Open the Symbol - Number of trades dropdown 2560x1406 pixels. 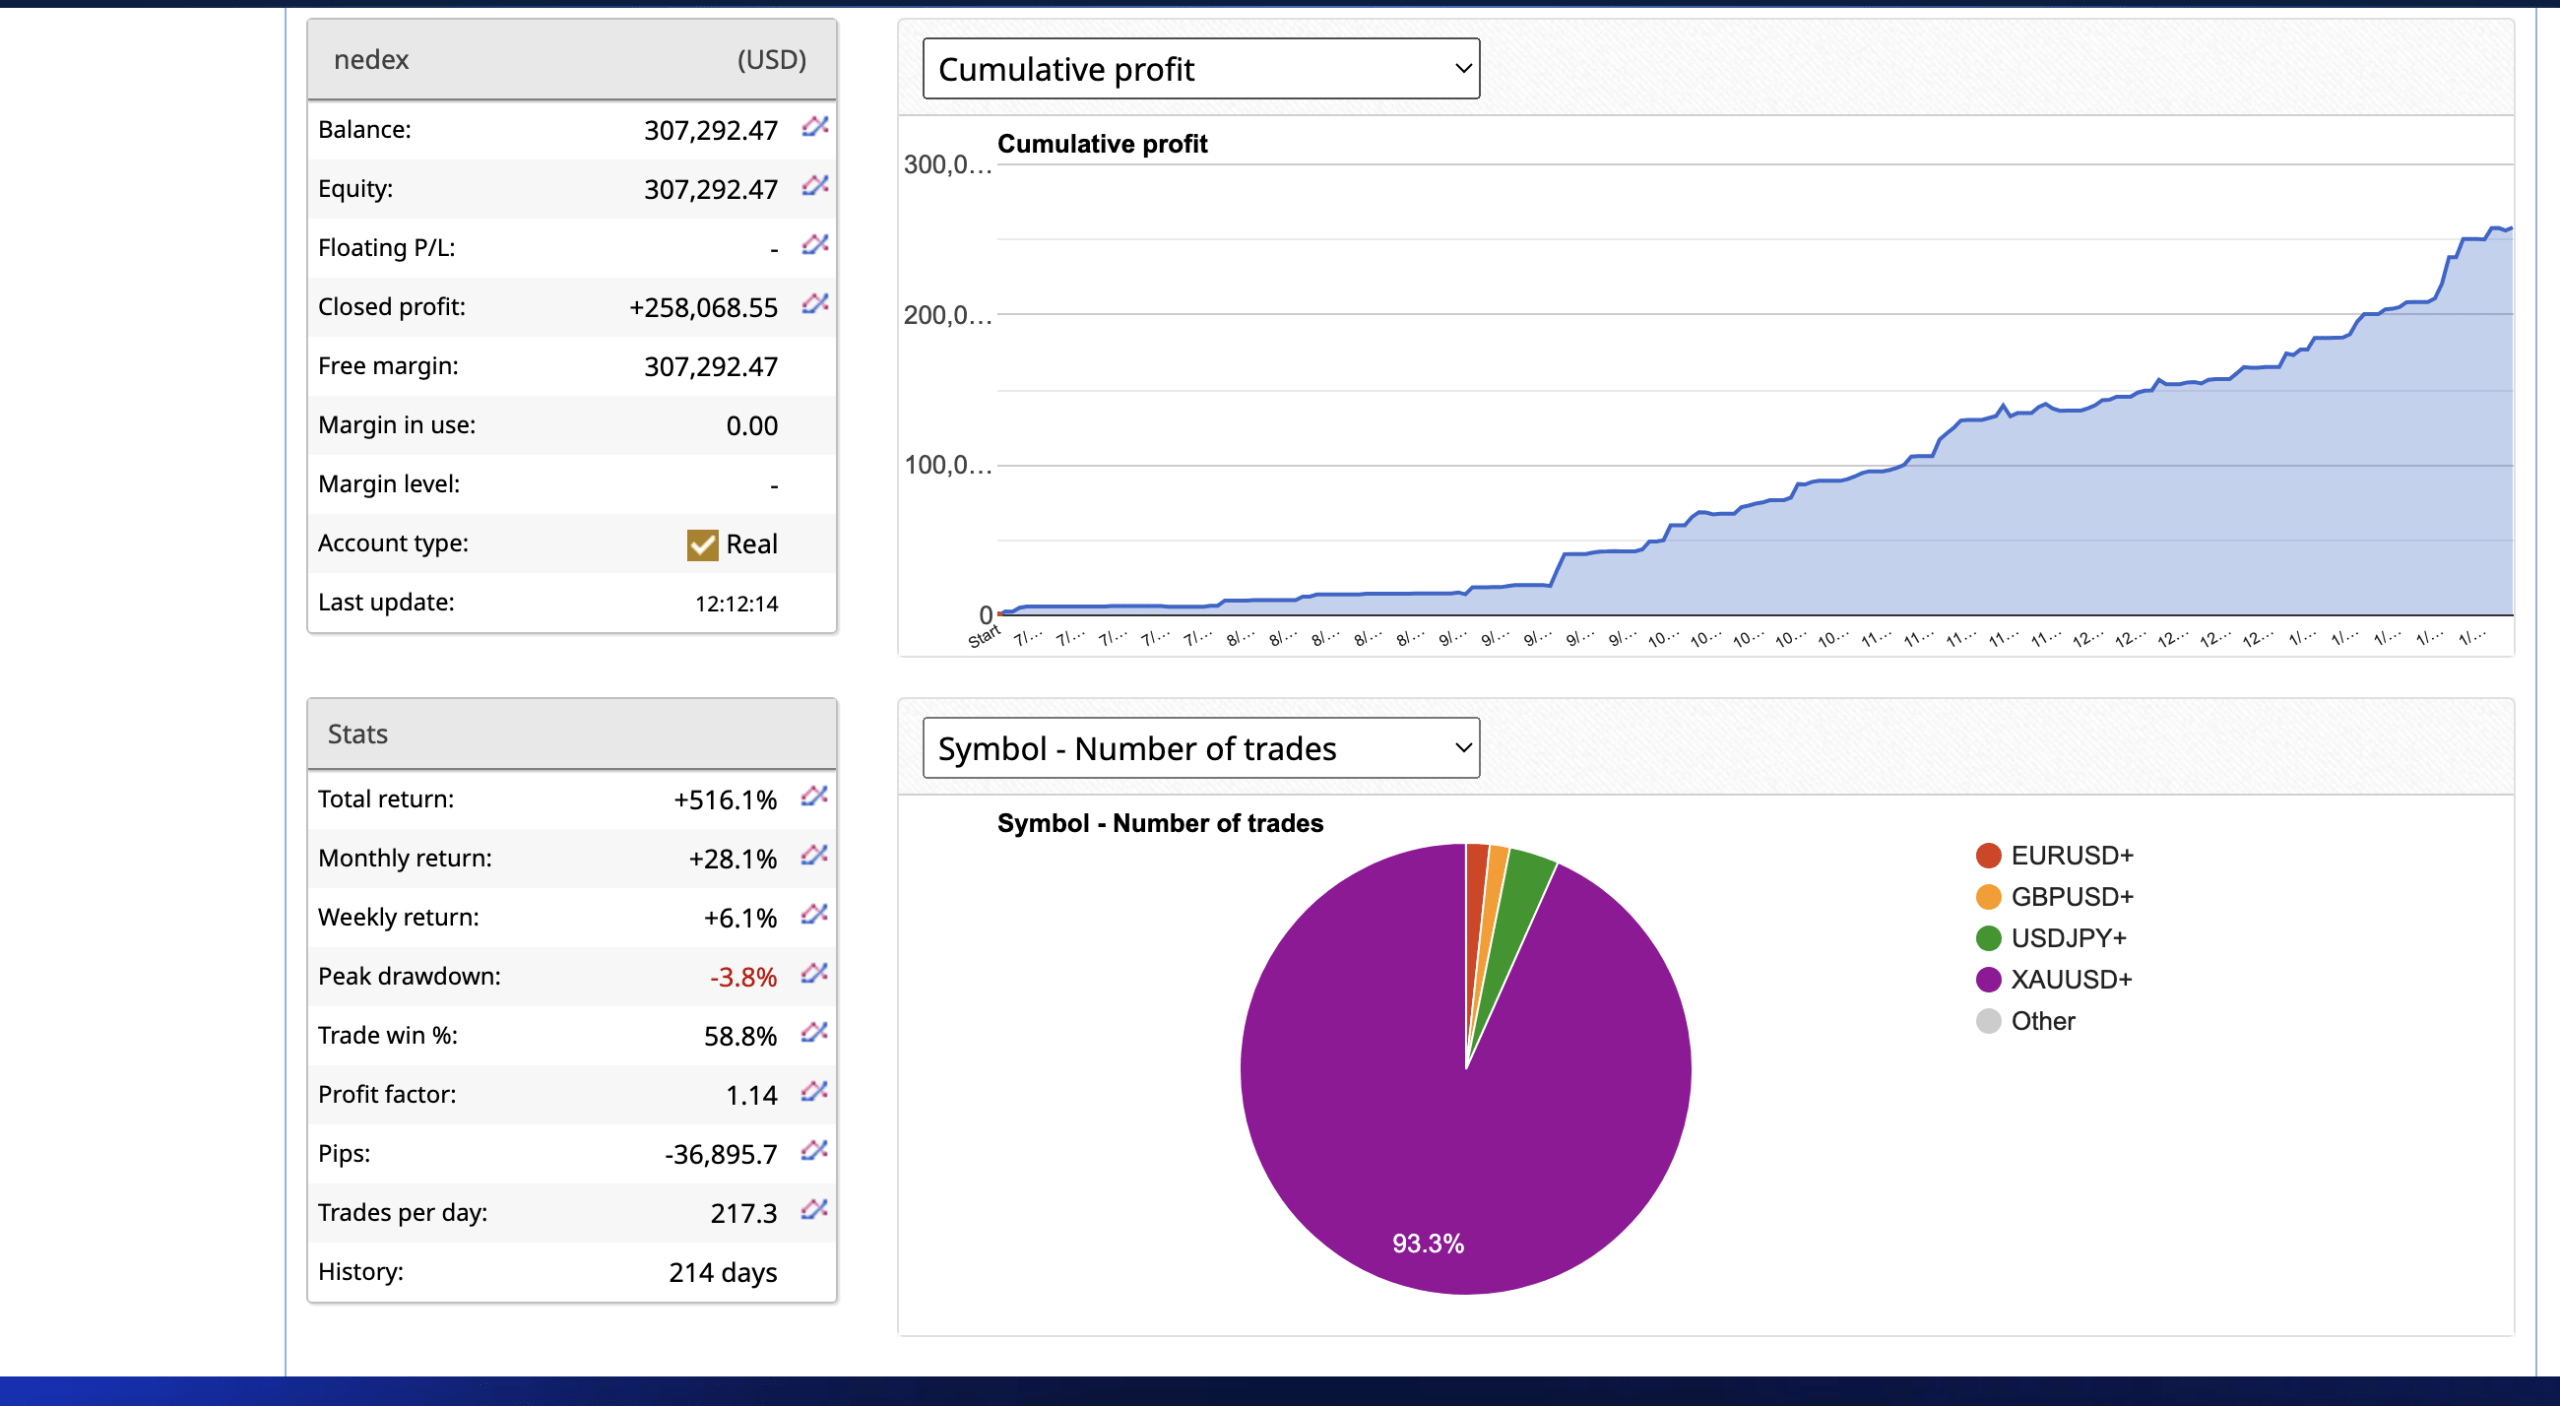1200,747
